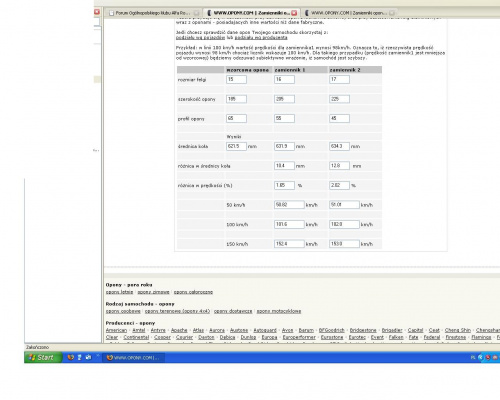Select the WWW.OPONY.COM taskbar window button

coord(133,358)
